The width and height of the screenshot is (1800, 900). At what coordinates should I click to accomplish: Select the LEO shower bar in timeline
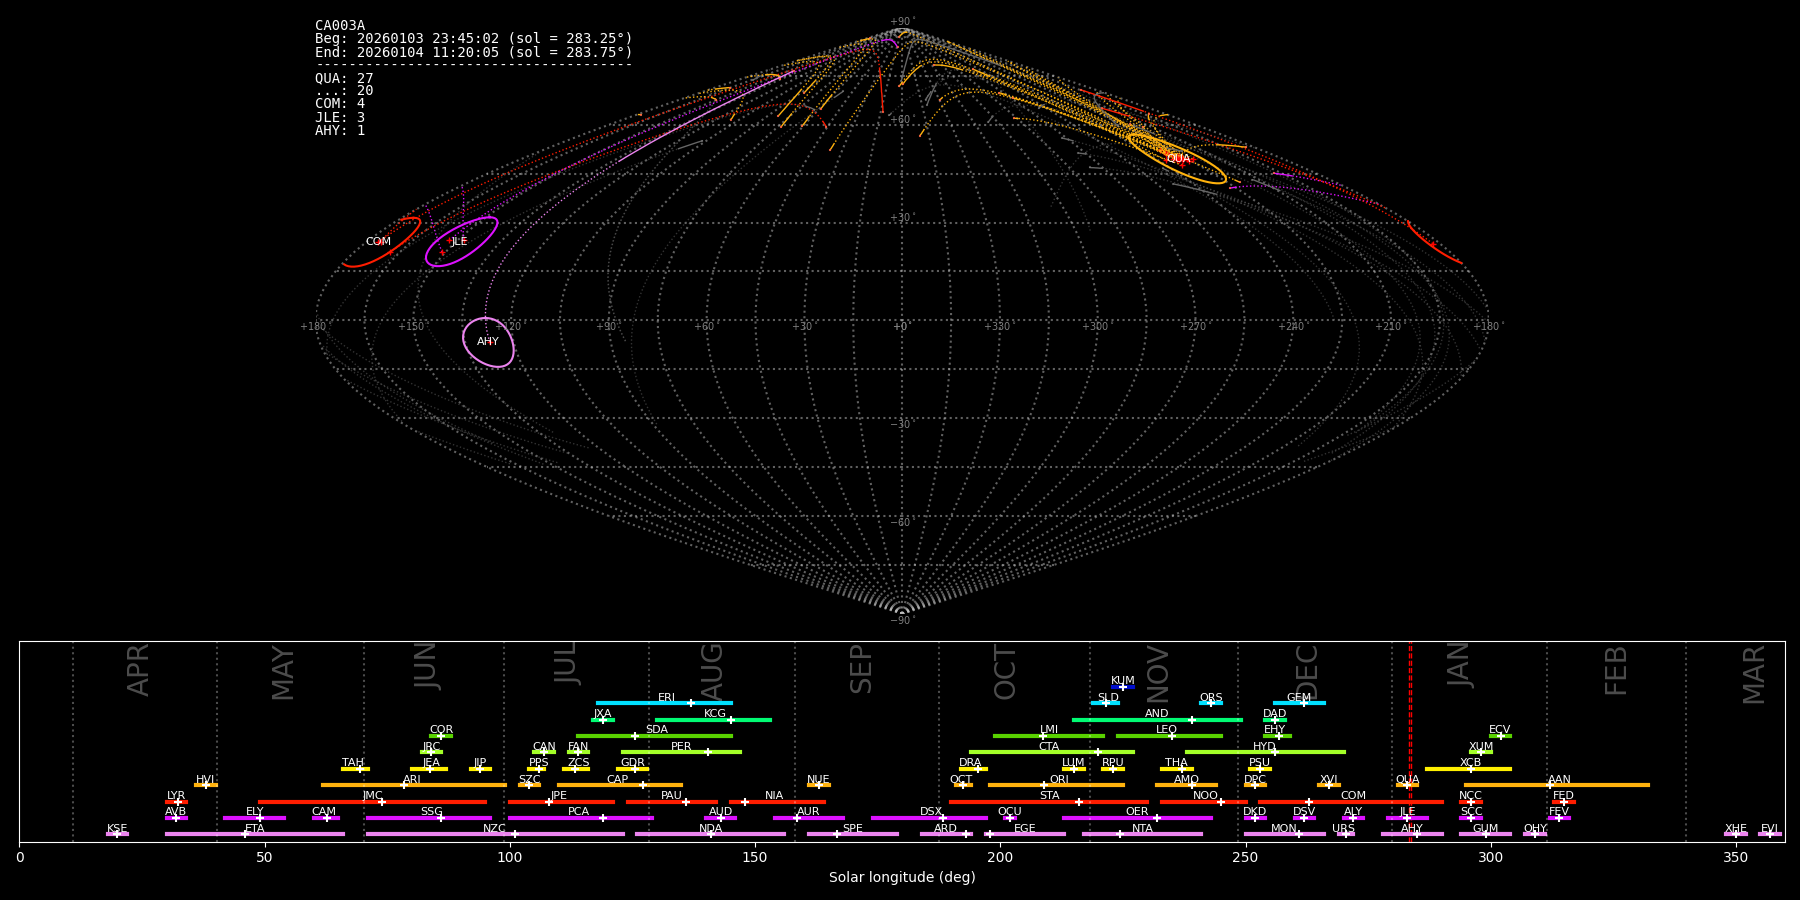coord(1168,736)
